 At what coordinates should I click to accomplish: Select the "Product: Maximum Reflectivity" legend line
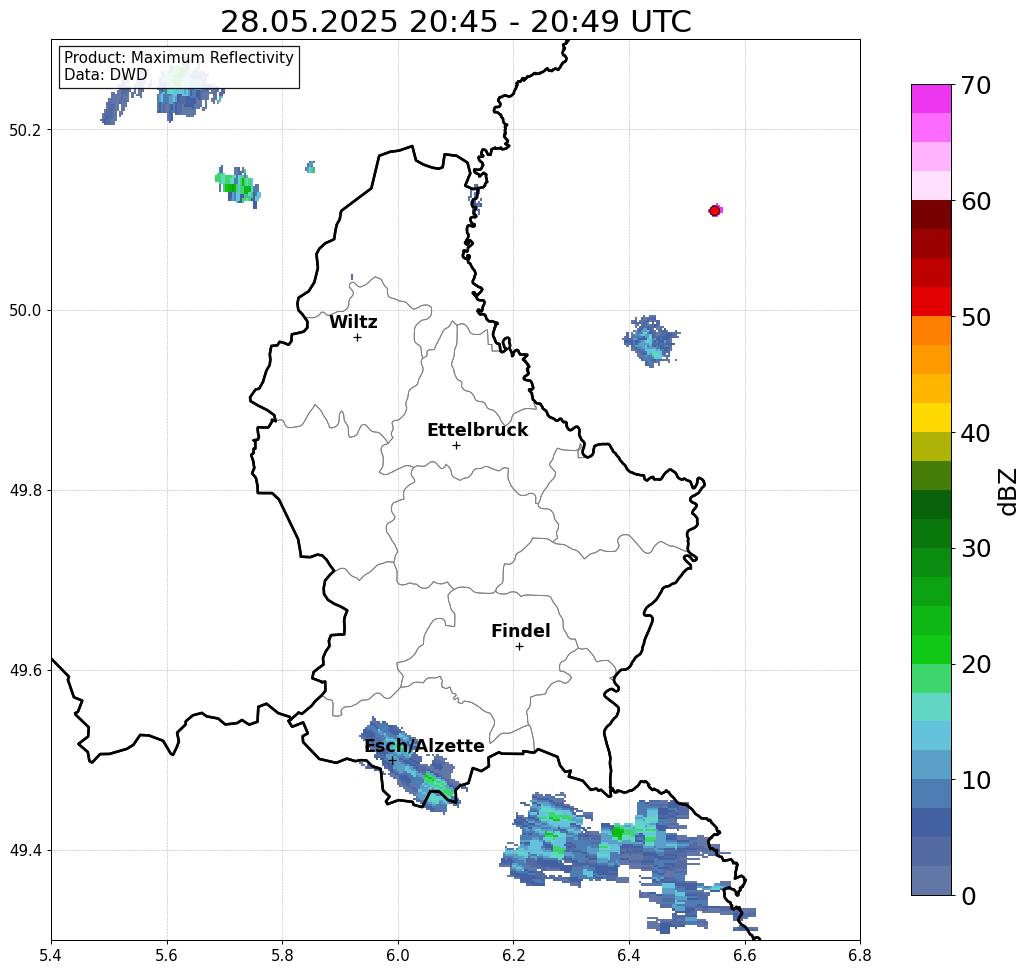tap(179, 58)
